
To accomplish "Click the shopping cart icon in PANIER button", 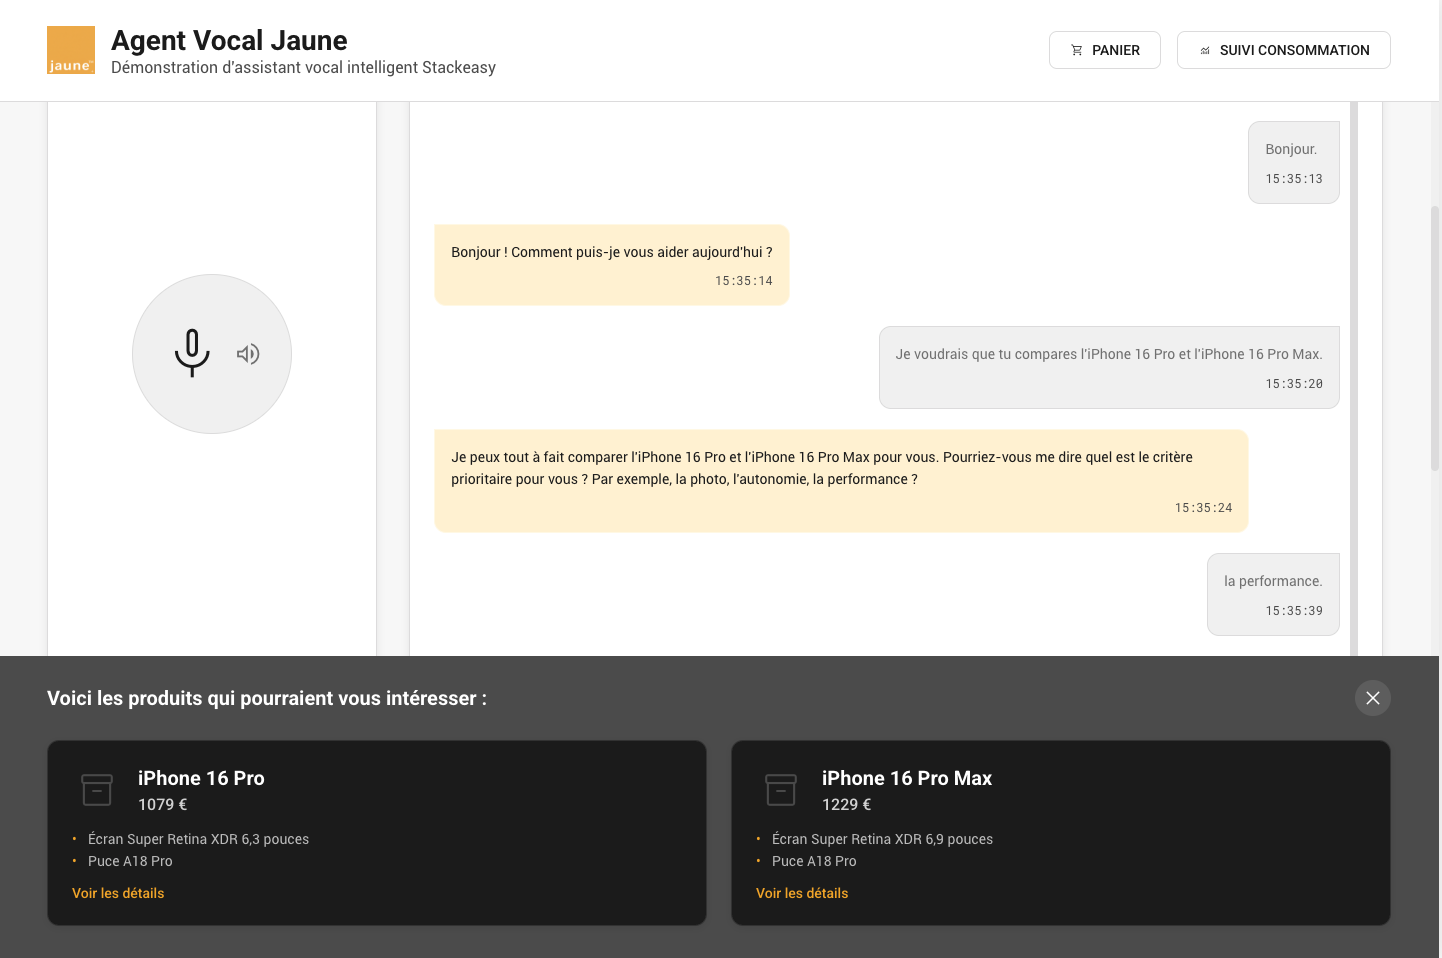I will [1077, 49].
